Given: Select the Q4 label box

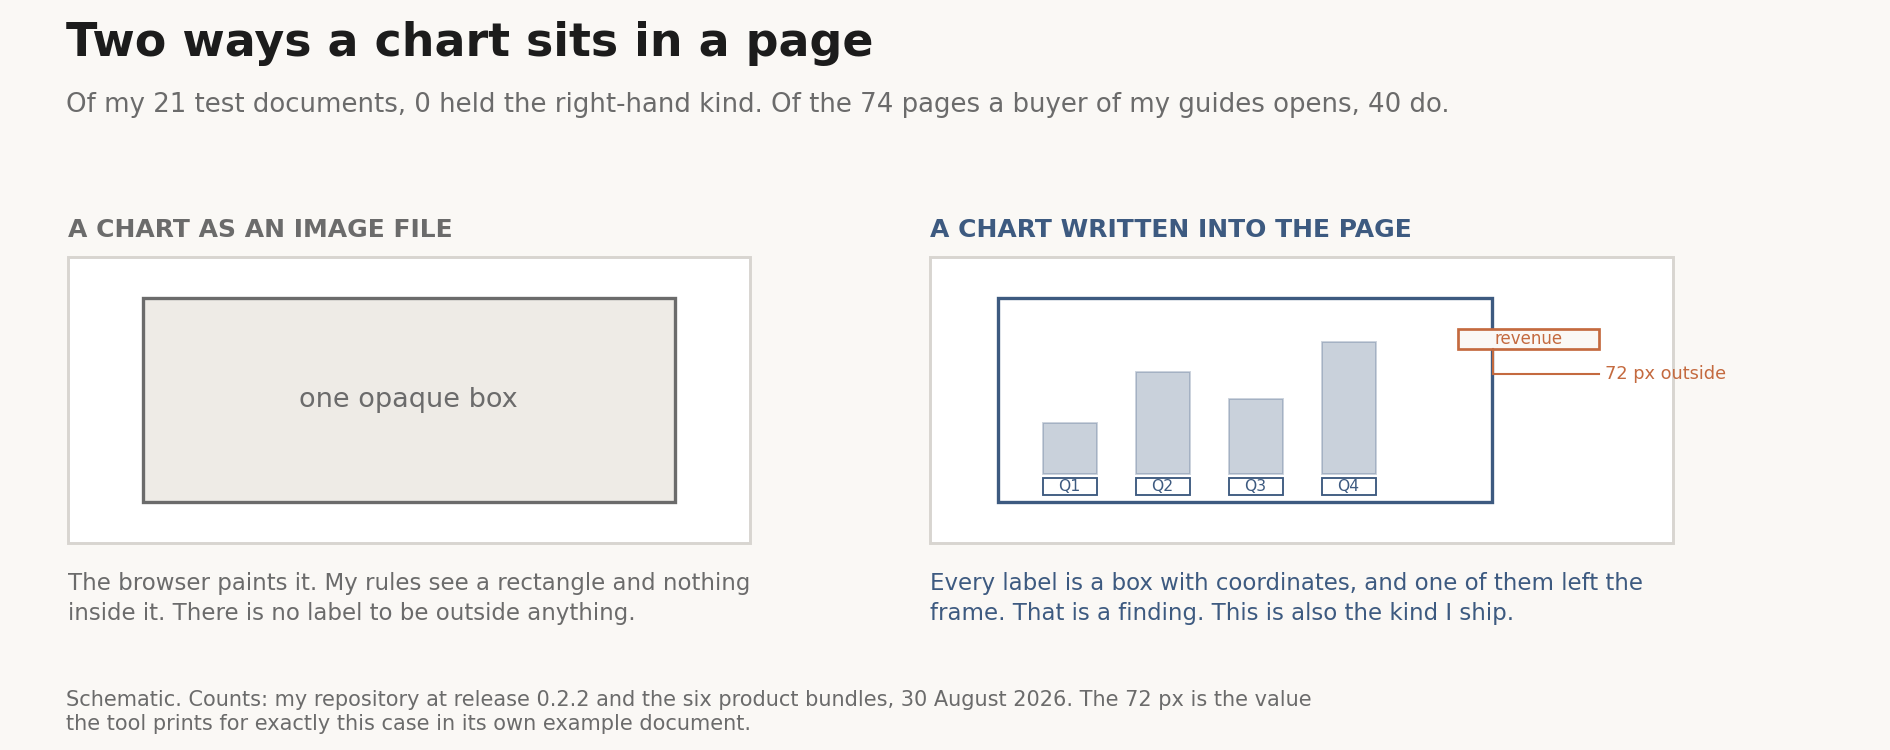Looking at the screenshot, I should click(1348, 486).
